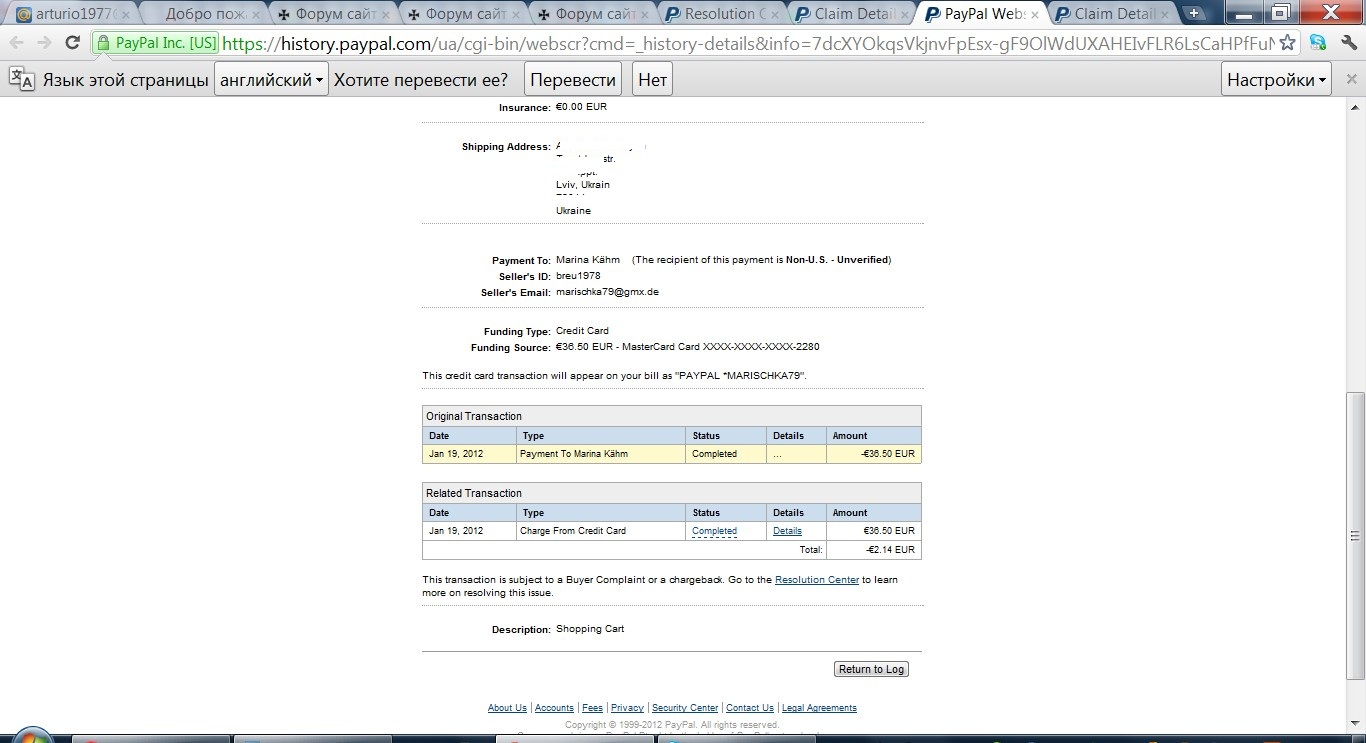Screen dimensions: 1366x743
Task: Go back with the browser back arrow
Action: (x=16, y=43)
